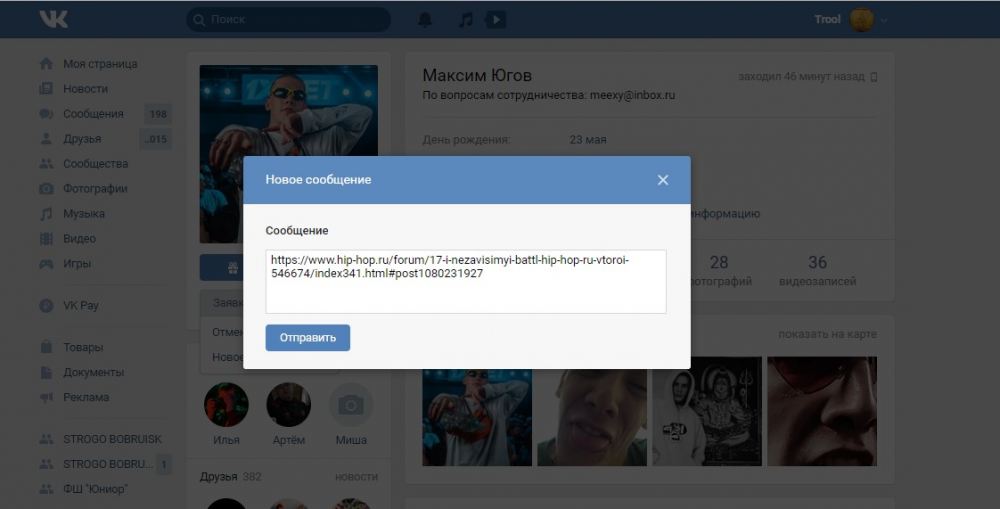
Task: Open the video player icon in header
Action: pyautogui.click(x=496, y=20)
